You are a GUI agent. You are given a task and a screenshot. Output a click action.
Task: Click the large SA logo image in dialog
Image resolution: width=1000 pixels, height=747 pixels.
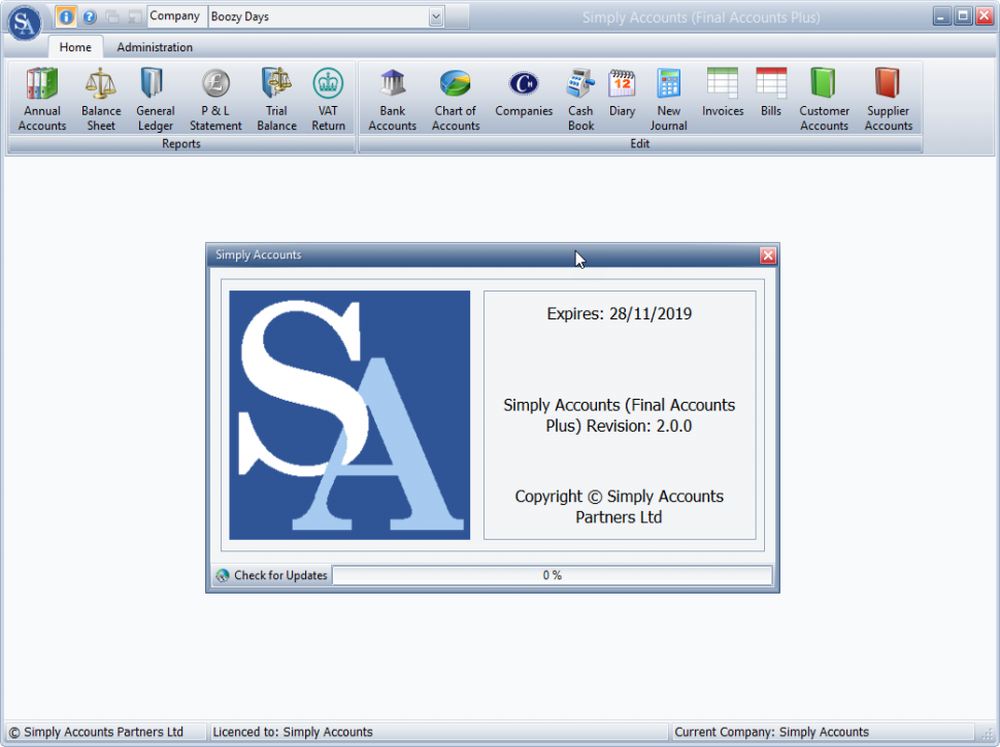pos(349,415)
